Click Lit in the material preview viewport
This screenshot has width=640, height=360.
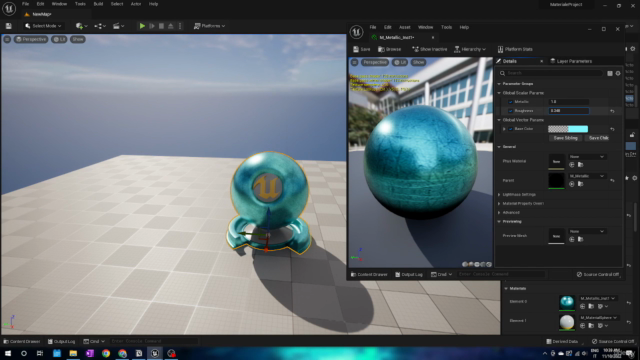point(400,62)
